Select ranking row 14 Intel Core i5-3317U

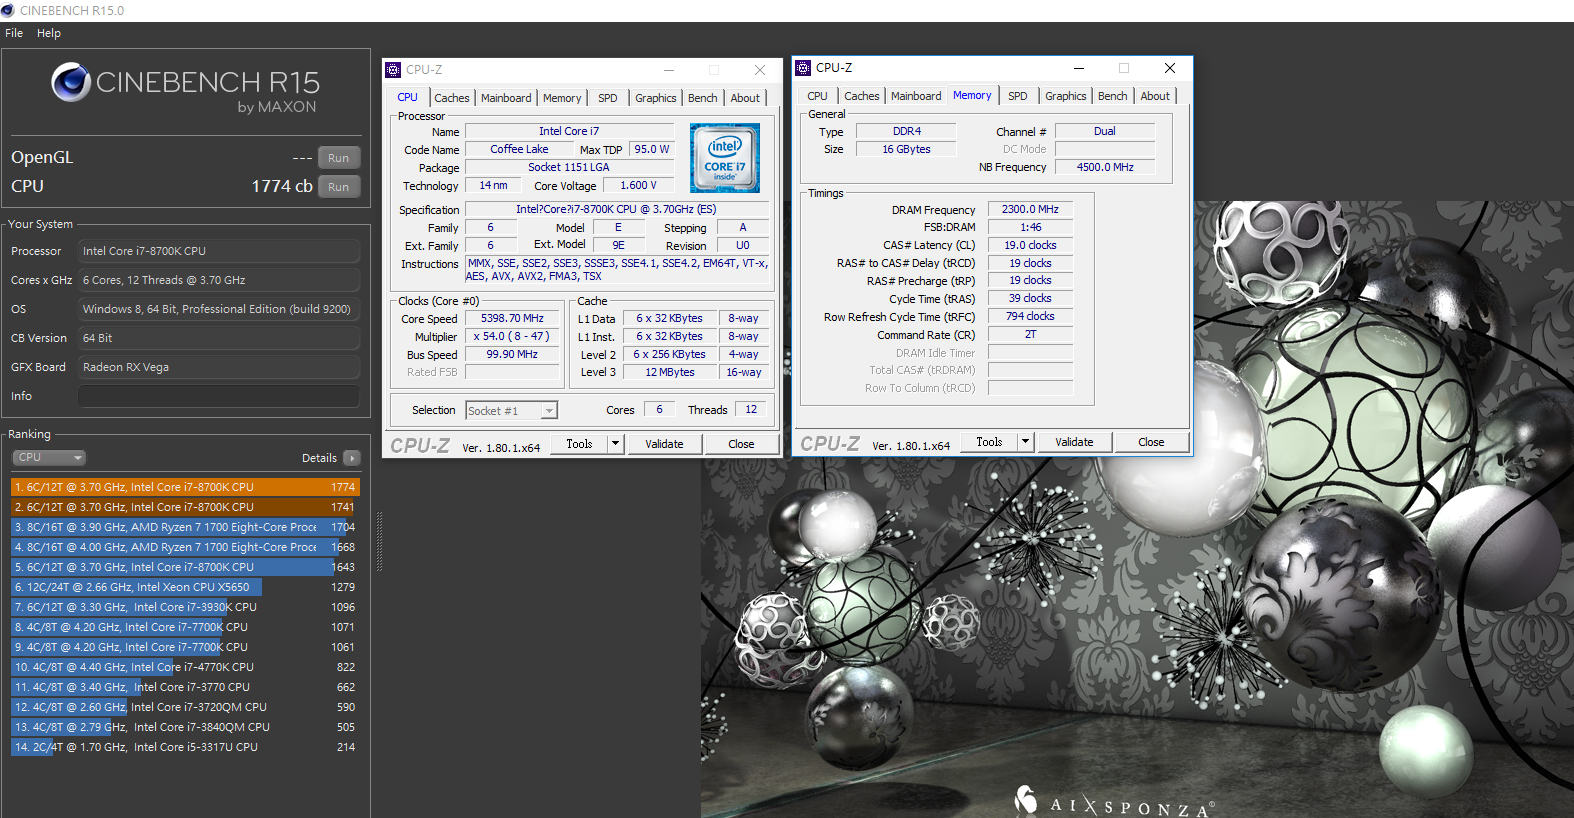tap(186, 747)
